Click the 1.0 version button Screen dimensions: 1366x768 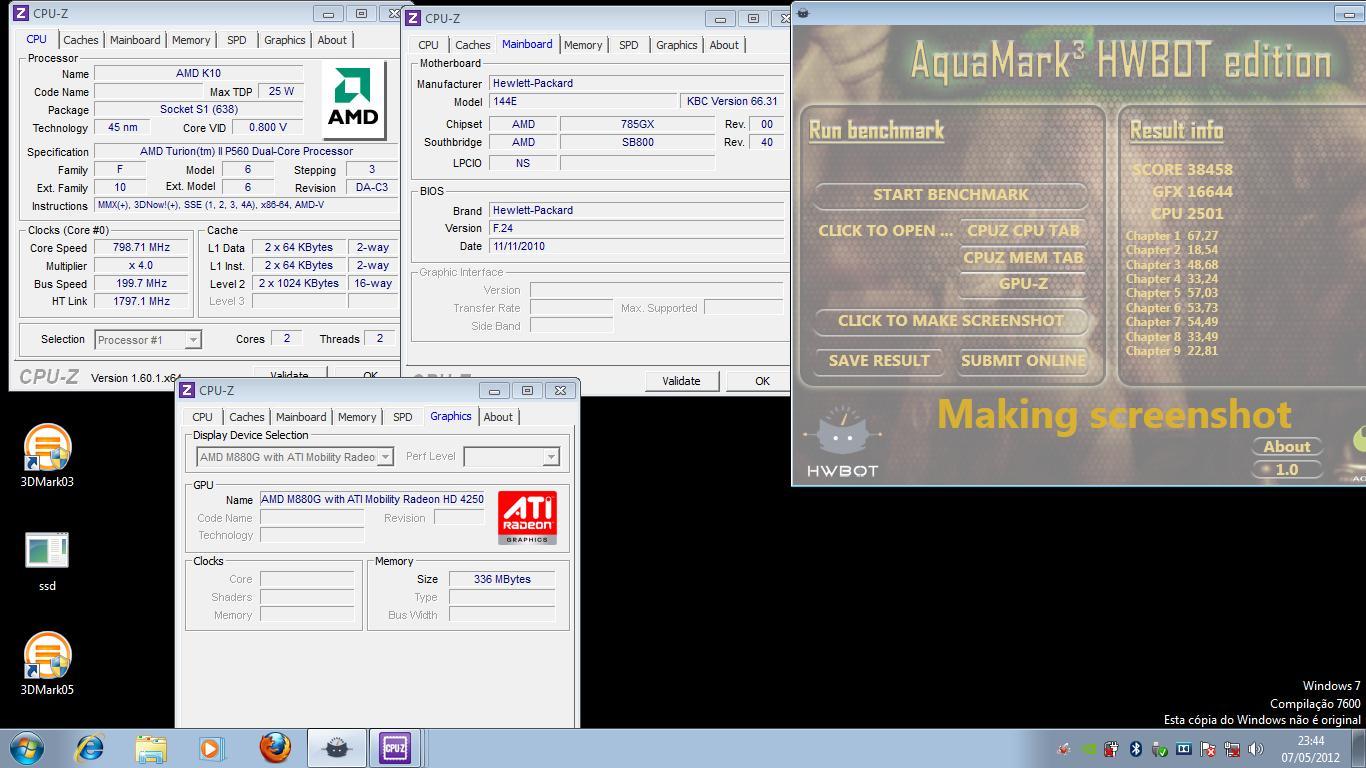click(1287, 469)
